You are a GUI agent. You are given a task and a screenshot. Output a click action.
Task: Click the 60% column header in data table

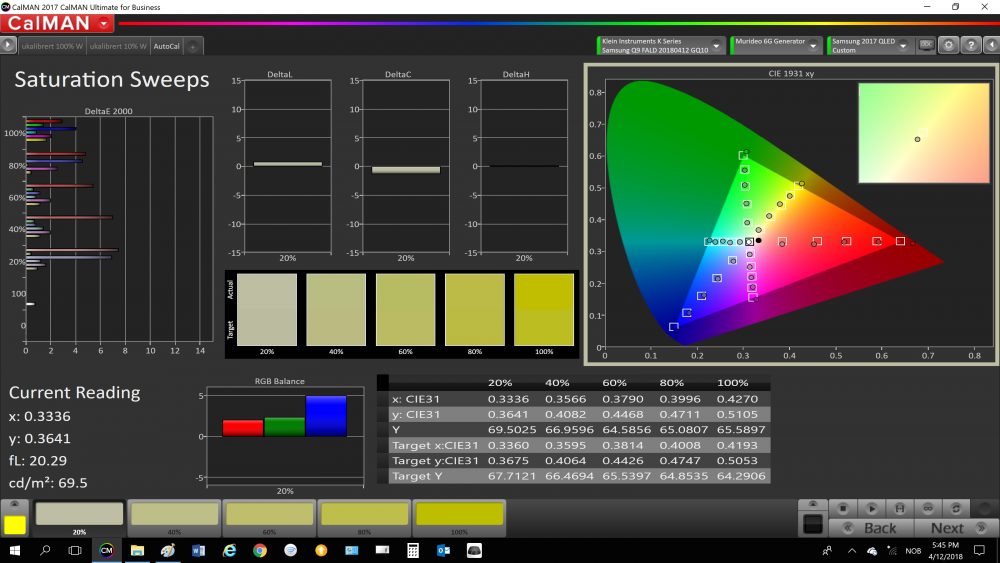[614, 383]
